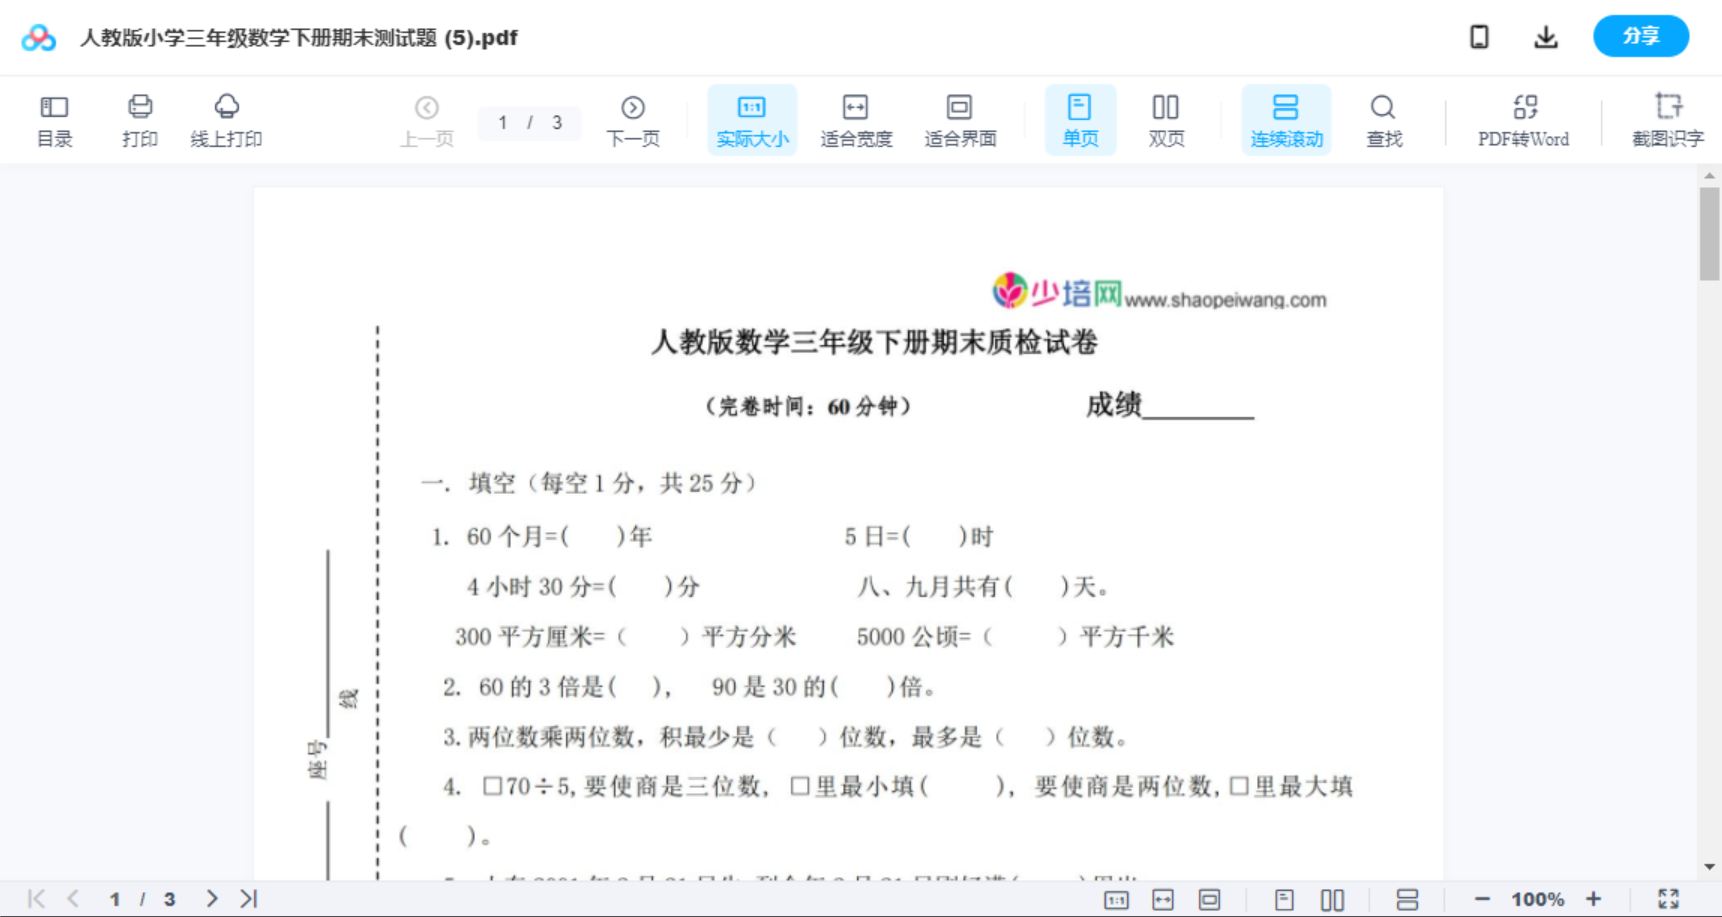The image size is (1722, 917).
Task: Click the 100% zoom level display
Action: 1538,898
